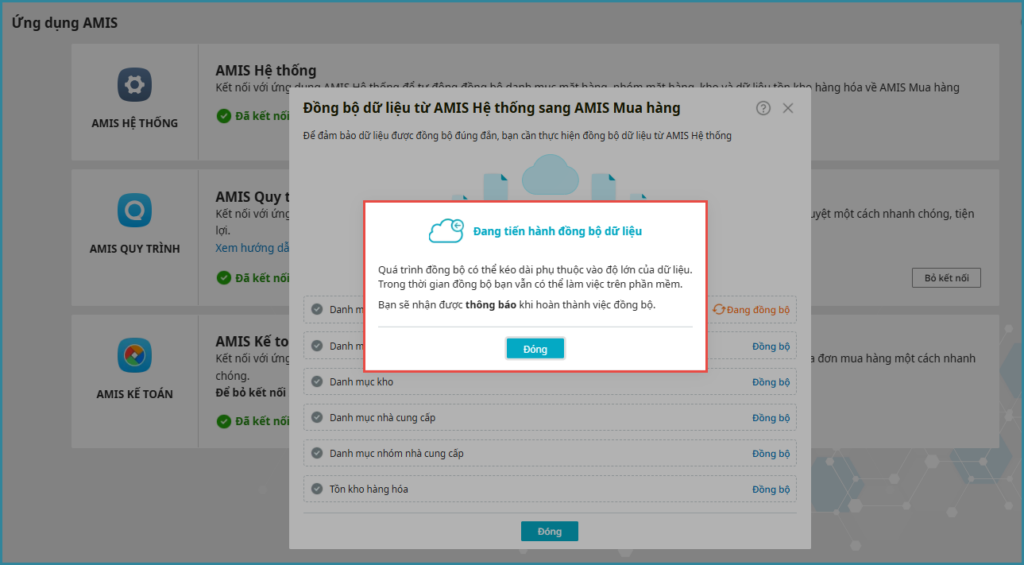Image resolution: width=1024 pixels, height=565 pixels.
Task: Click the Danh mục nhóm nhà cung cấp row text
Action: tap(396, 453)
